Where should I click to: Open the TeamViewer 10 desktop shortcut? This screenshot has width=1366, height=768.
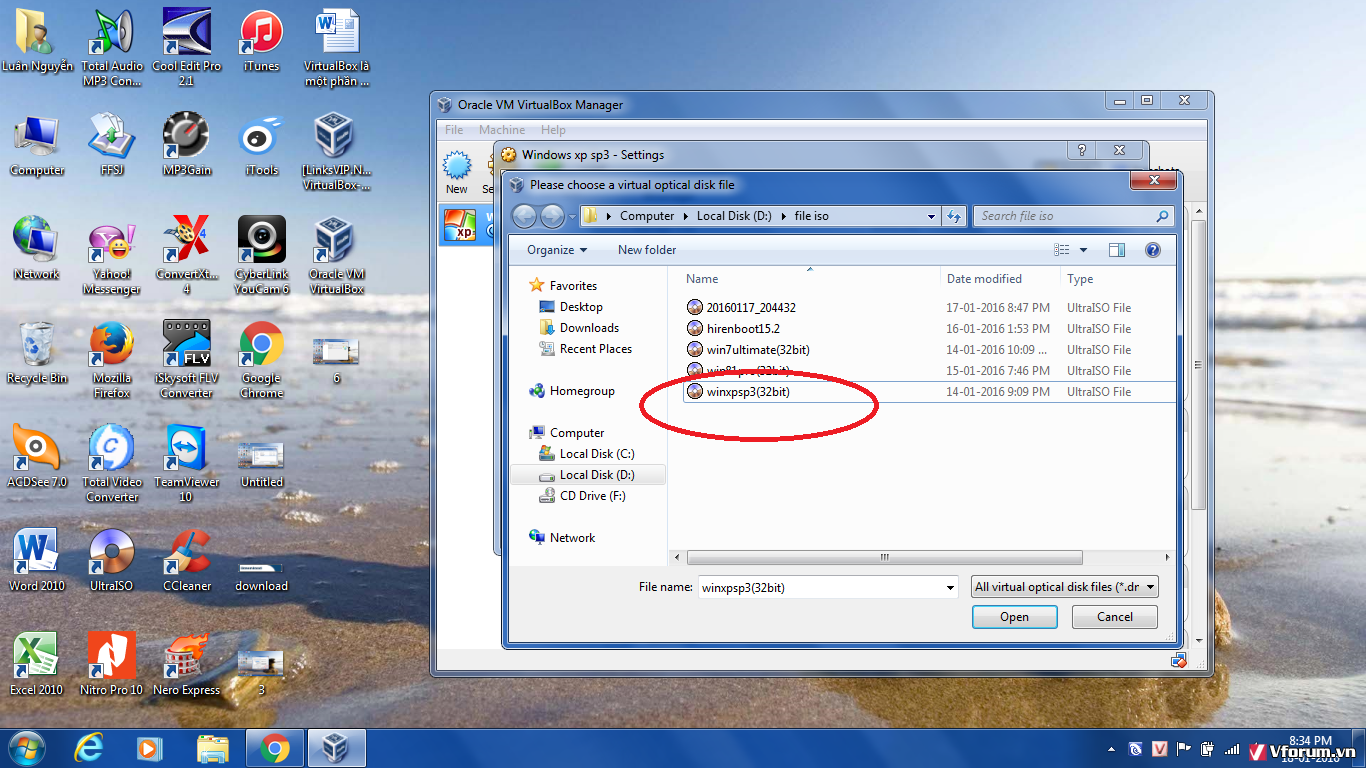pyautogui.click(x=187, y=463)
